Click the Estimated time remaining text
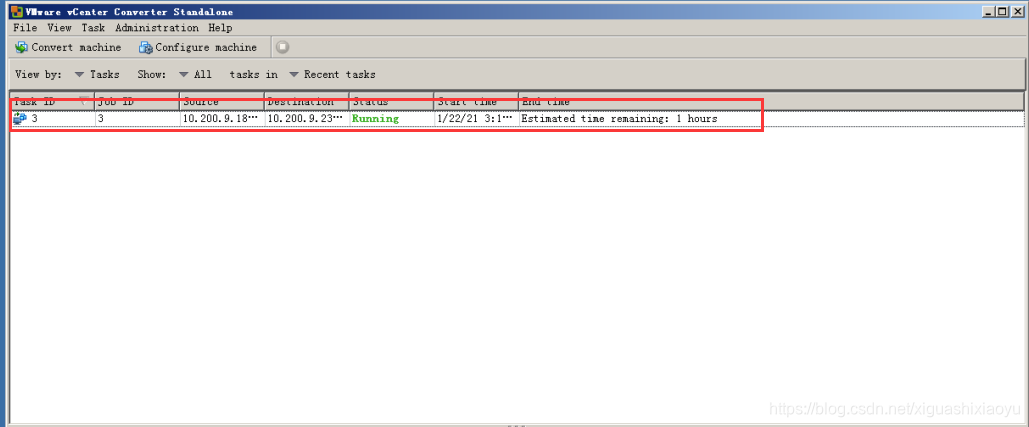 [619, 119]
